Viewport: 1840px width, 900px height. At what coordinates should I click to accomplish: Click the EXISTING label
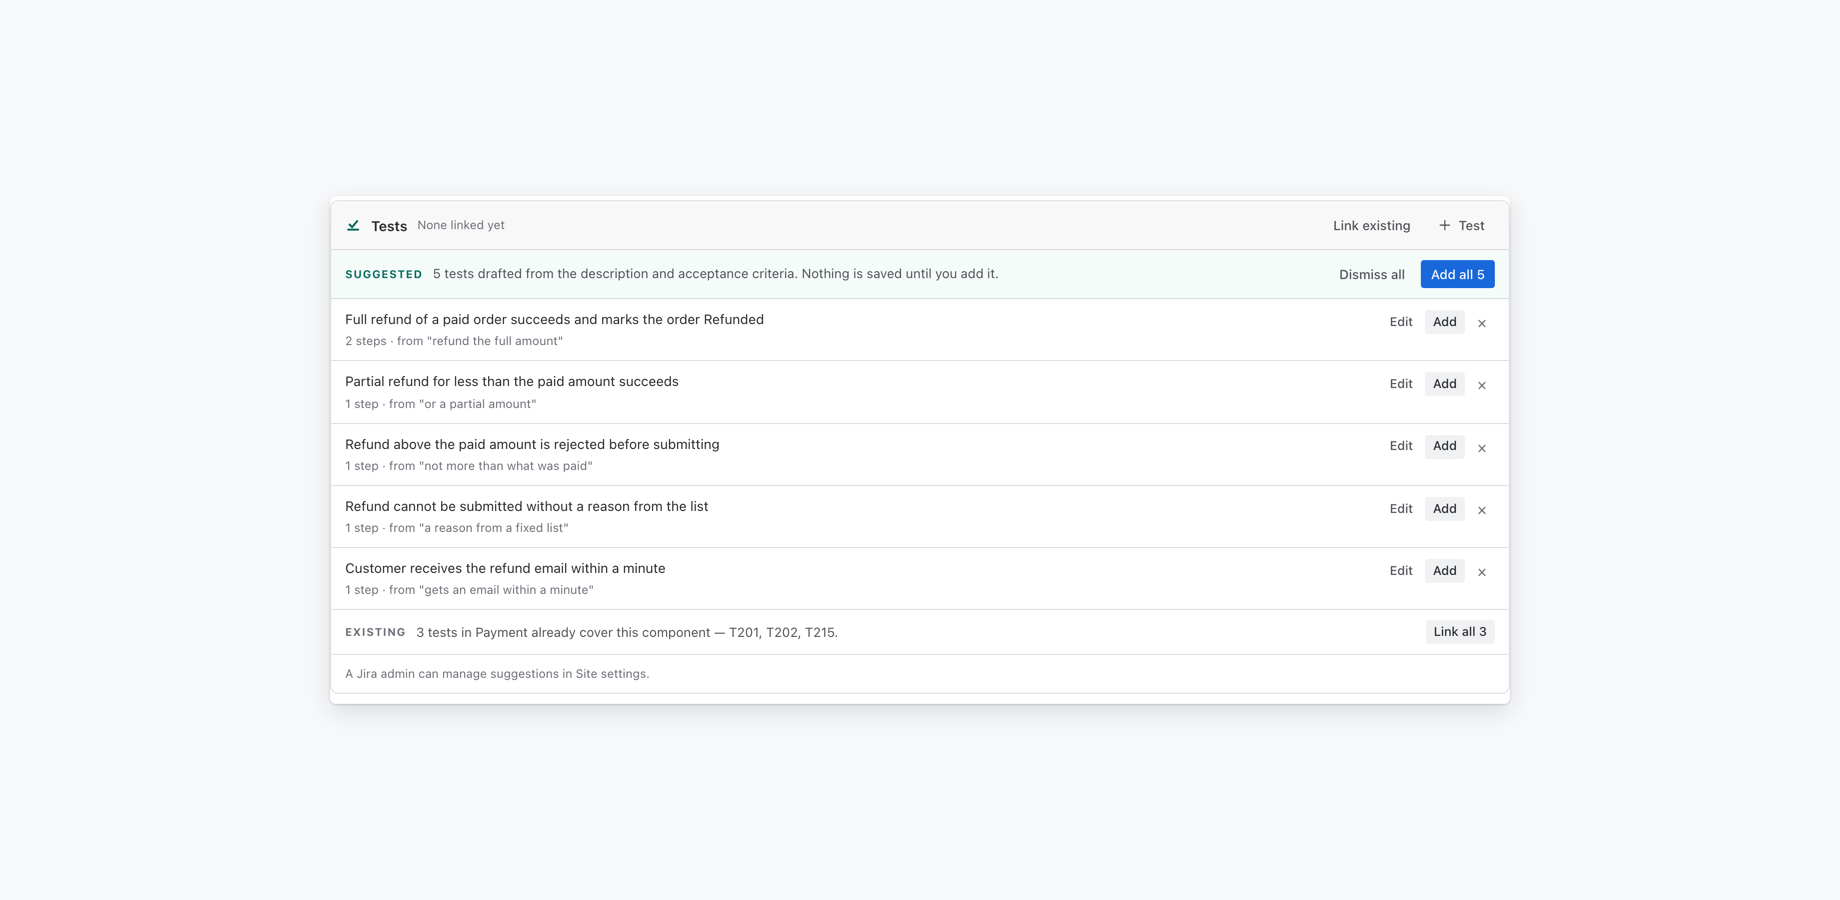(x=375, y=633)
